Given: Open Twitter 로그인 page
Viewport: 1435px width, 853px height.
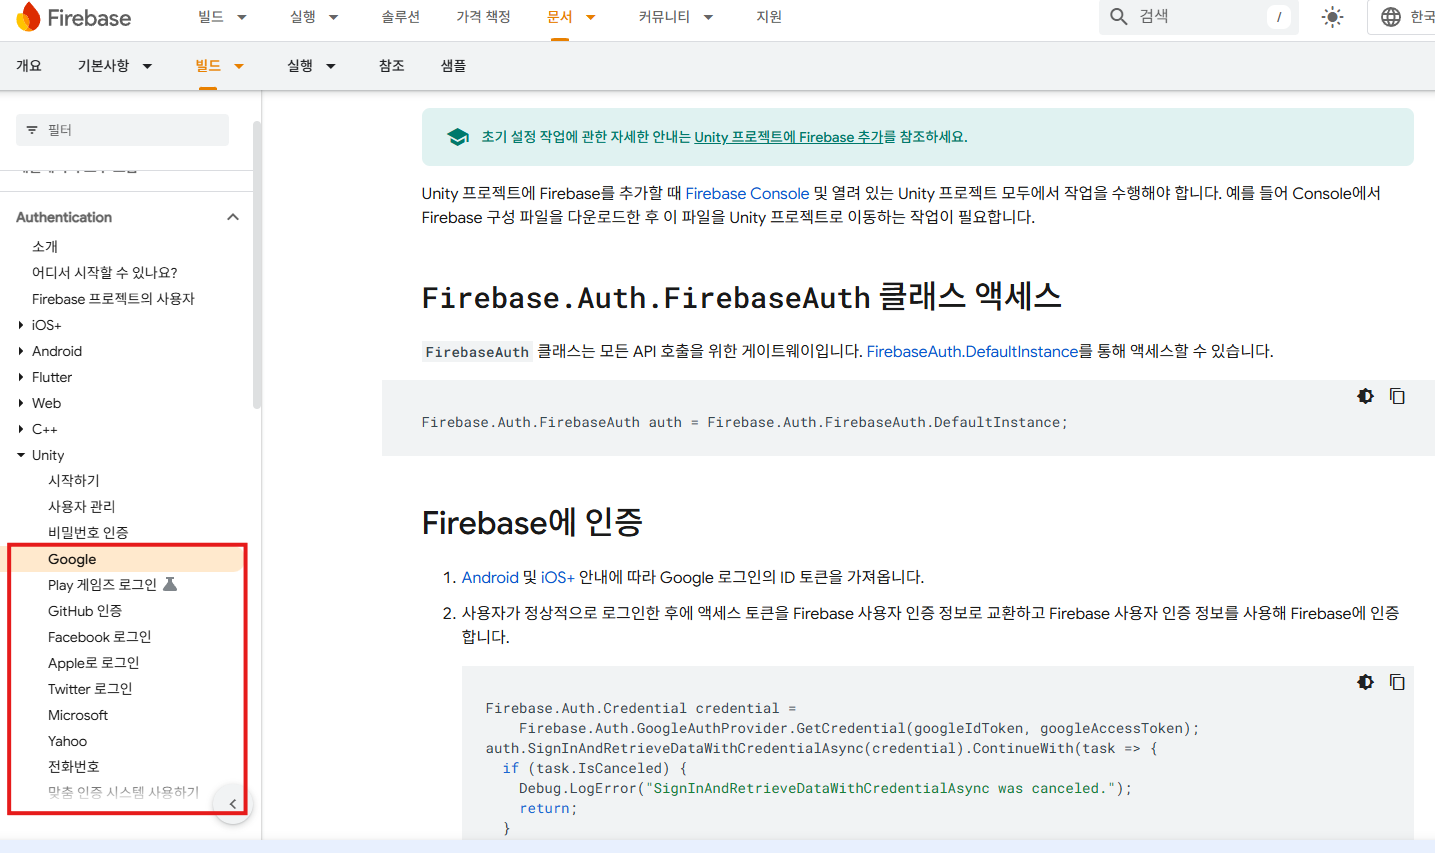Looking at the screenshot, I should [x=90, y=689].
